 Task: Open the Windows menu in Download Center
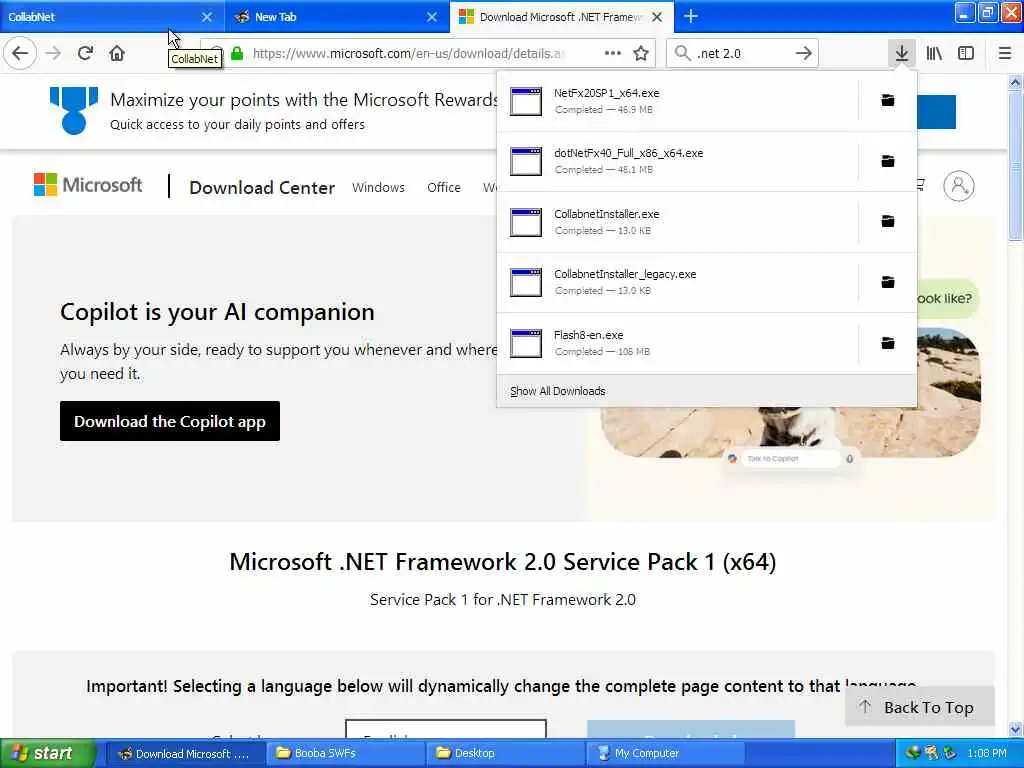tap(378, 187)
